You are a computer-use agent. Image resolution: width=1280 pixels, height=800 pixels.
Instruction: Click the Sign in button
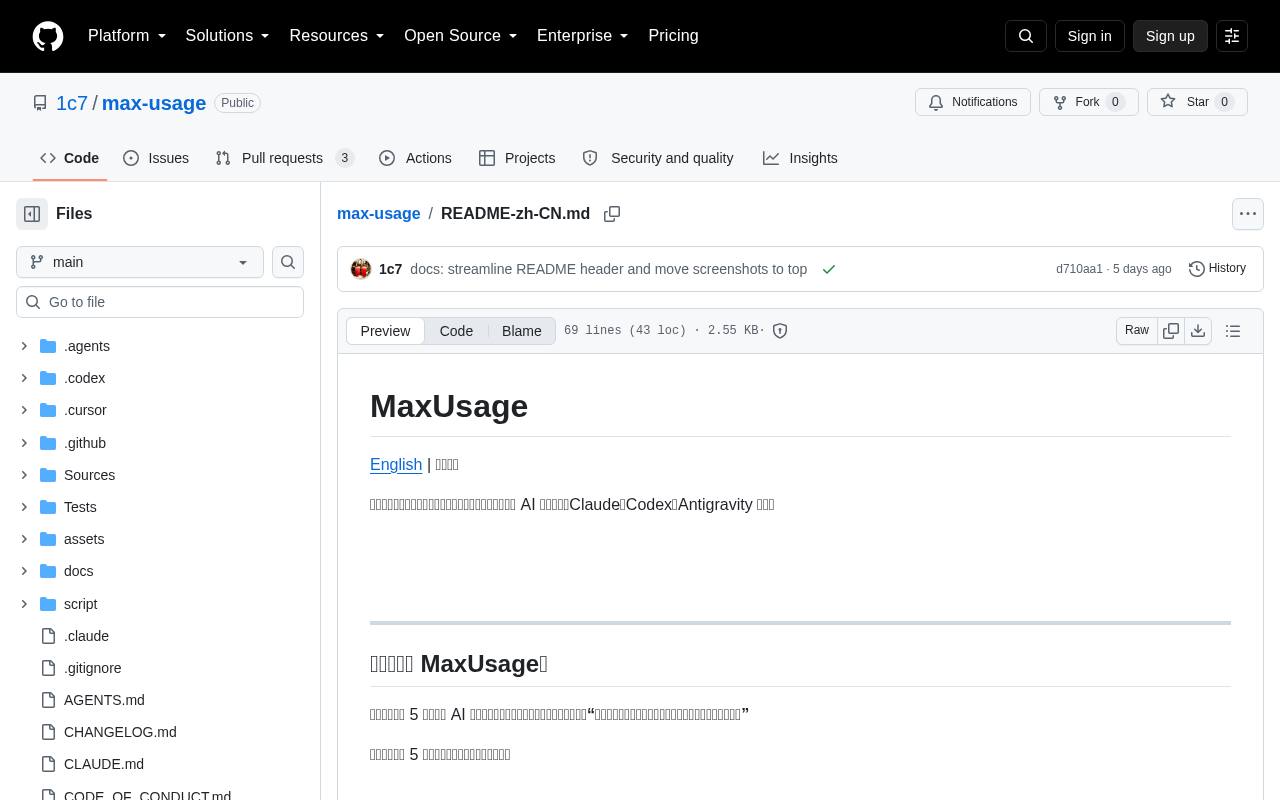tap(1089, 36)
